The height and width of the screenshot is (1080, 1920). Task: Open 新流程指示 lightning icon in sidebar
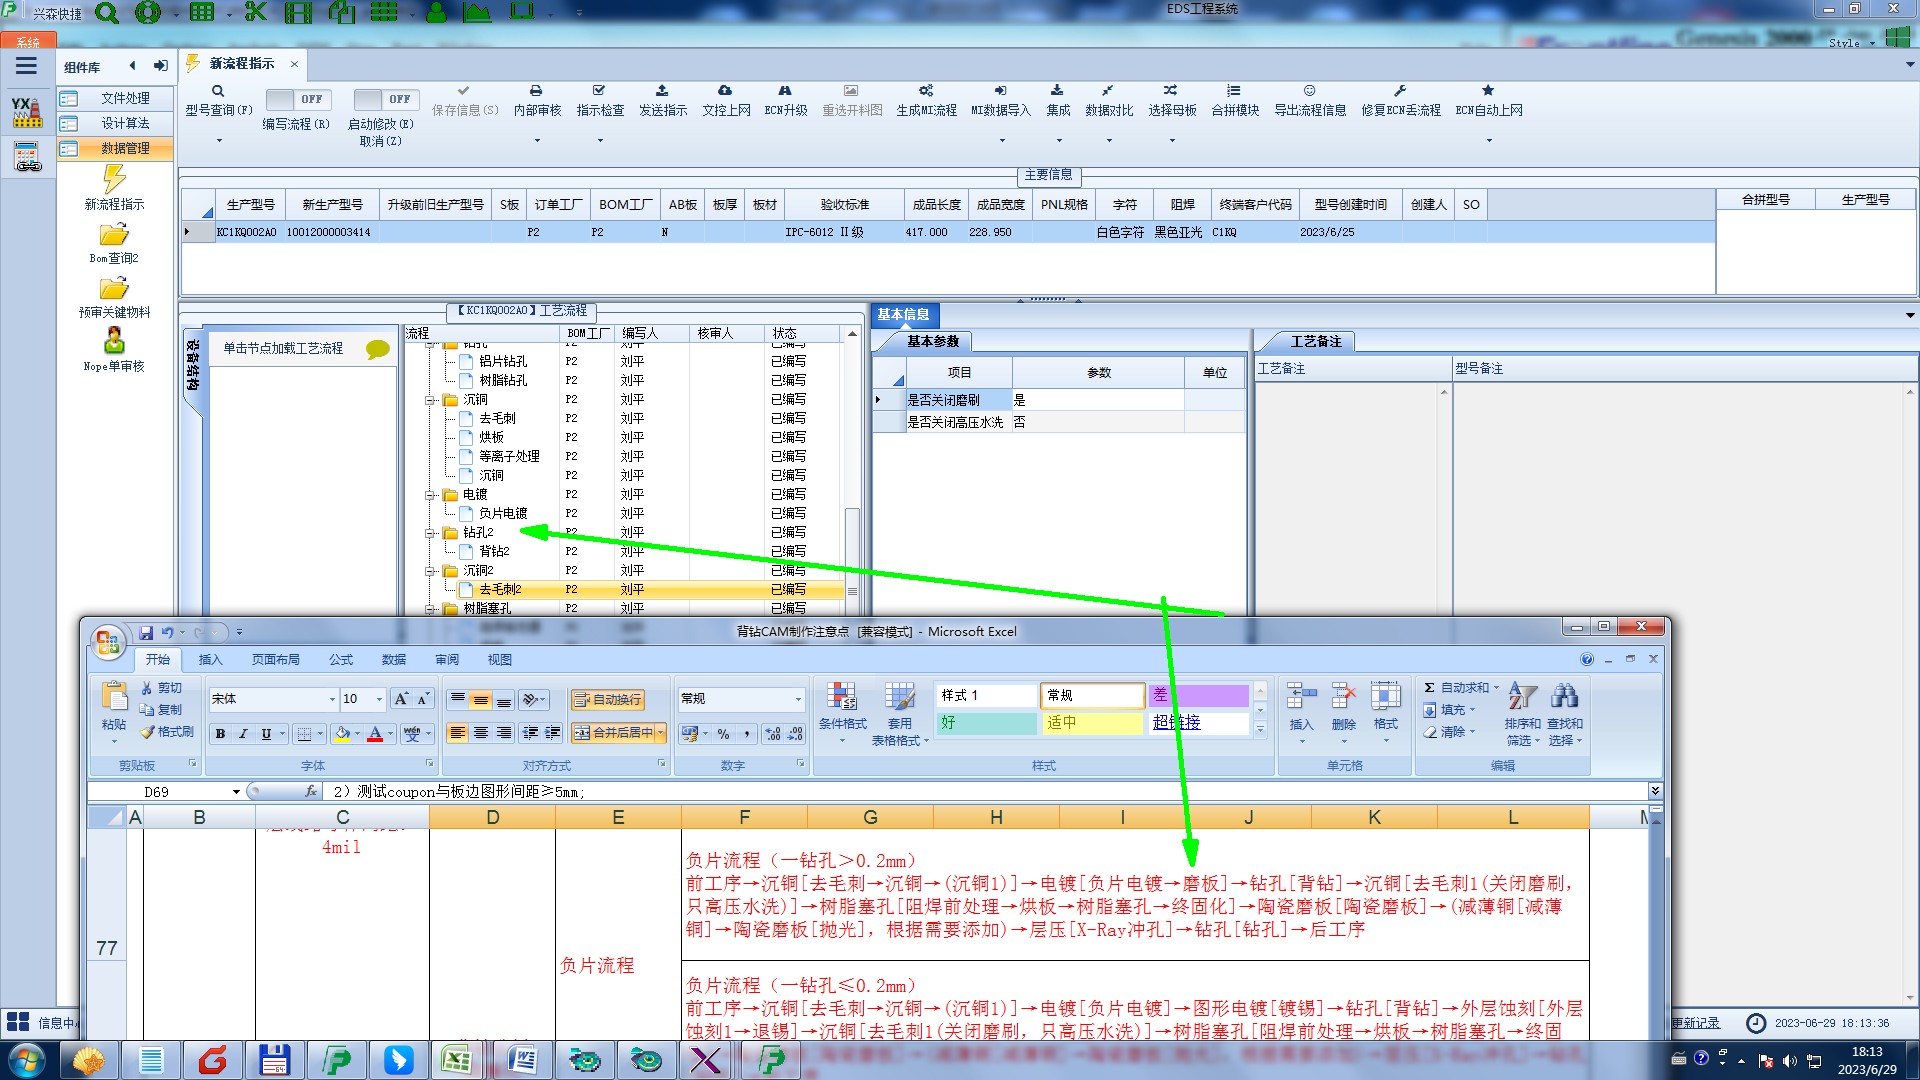(114, 181)
